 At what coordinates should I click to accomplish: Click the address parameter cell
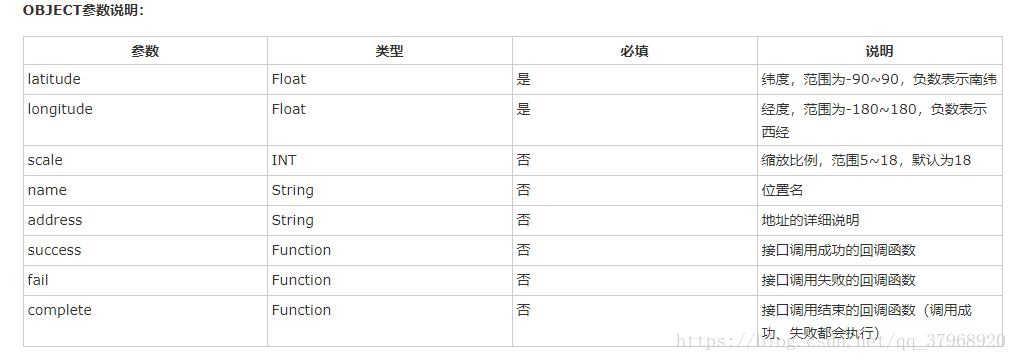pyautogui.click(x=145, y=220)
